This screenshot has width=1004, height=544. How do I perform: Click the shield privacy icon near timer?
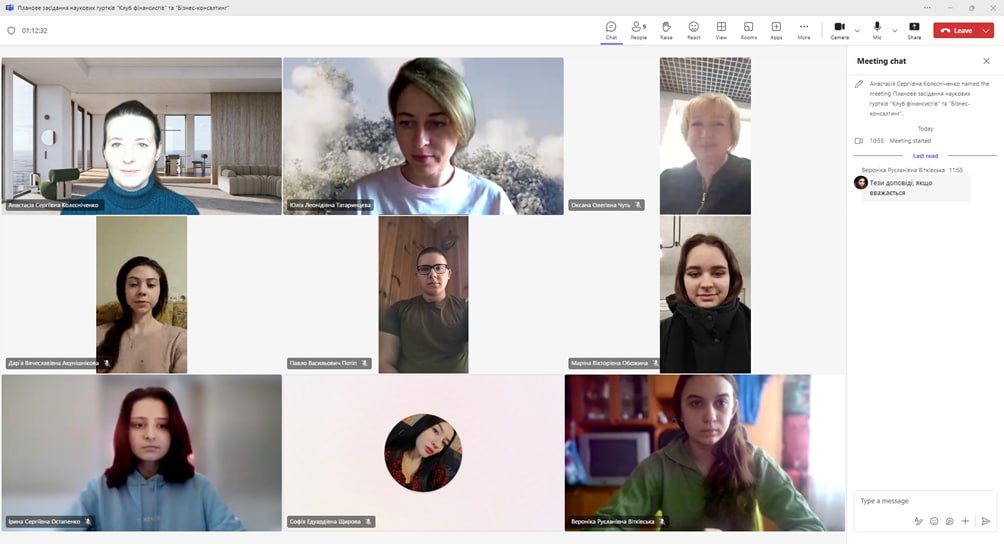pyautogui.click(x=11, y=30)
